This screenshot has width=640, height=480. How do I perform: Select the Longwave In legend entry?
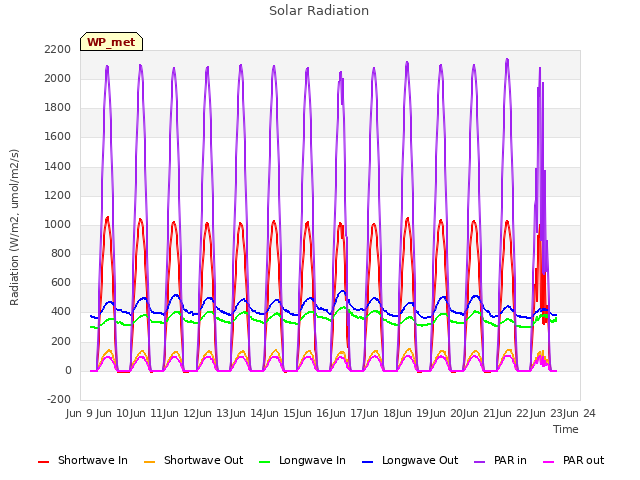click(302, 460)
